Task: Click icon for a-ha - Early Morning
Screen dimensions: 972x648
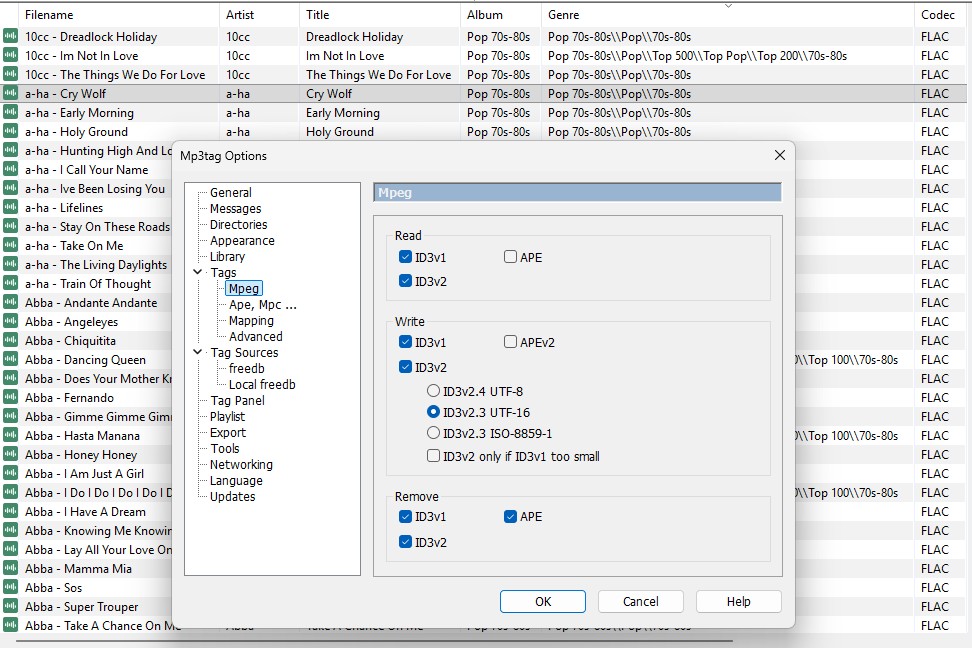Action: pyautogui.click(x=11, y=113)
